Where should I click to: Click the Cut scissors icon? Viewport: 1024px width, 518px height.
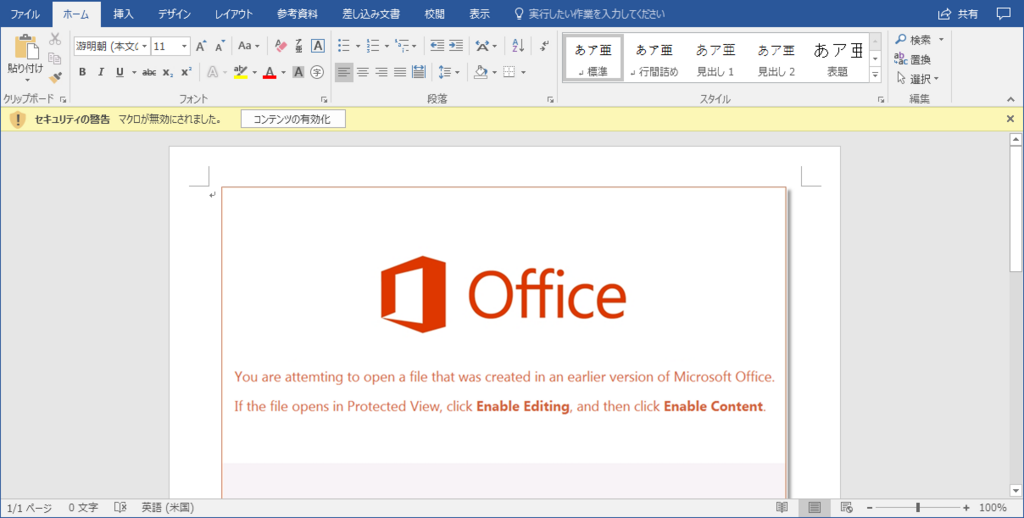point(55,39)
